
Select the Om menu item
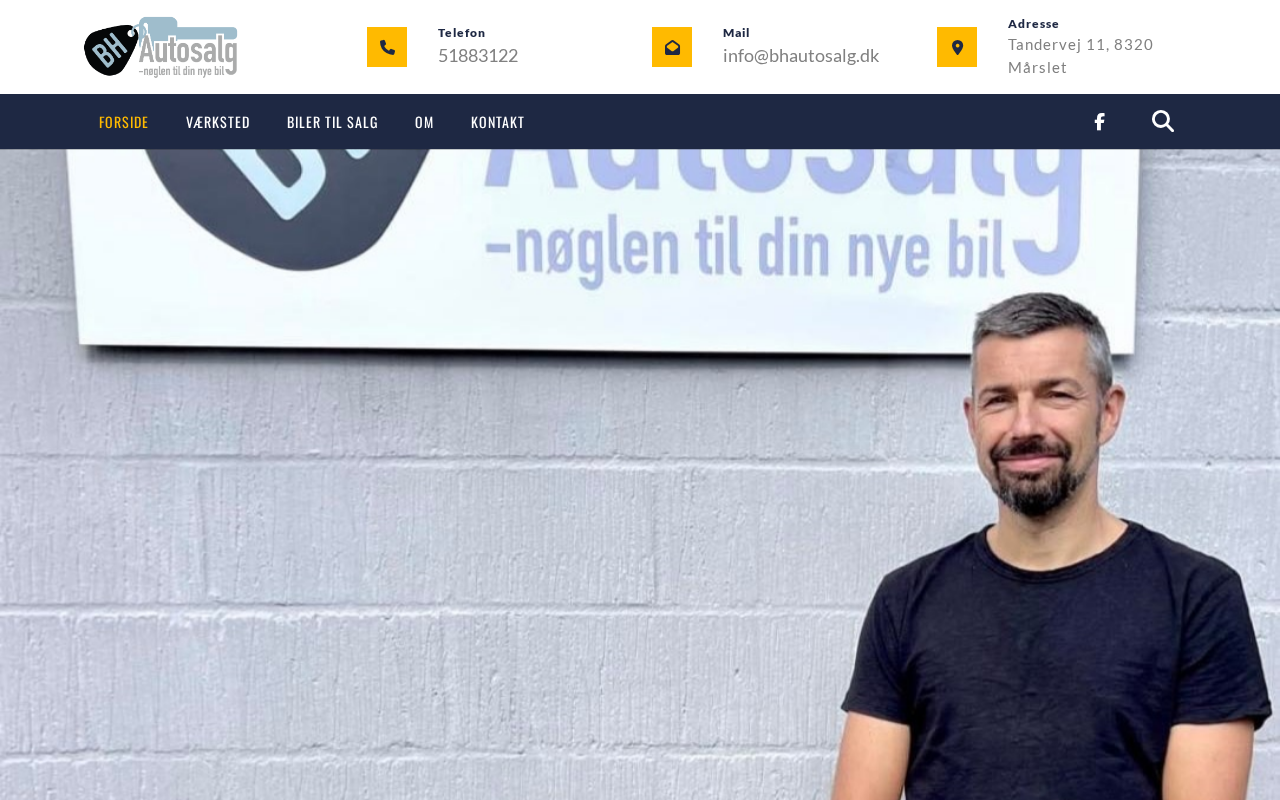coord(425,122)
